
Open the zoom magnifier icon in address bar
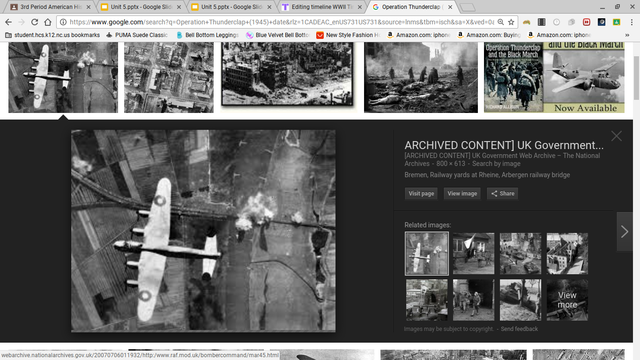tap(500, 22)
